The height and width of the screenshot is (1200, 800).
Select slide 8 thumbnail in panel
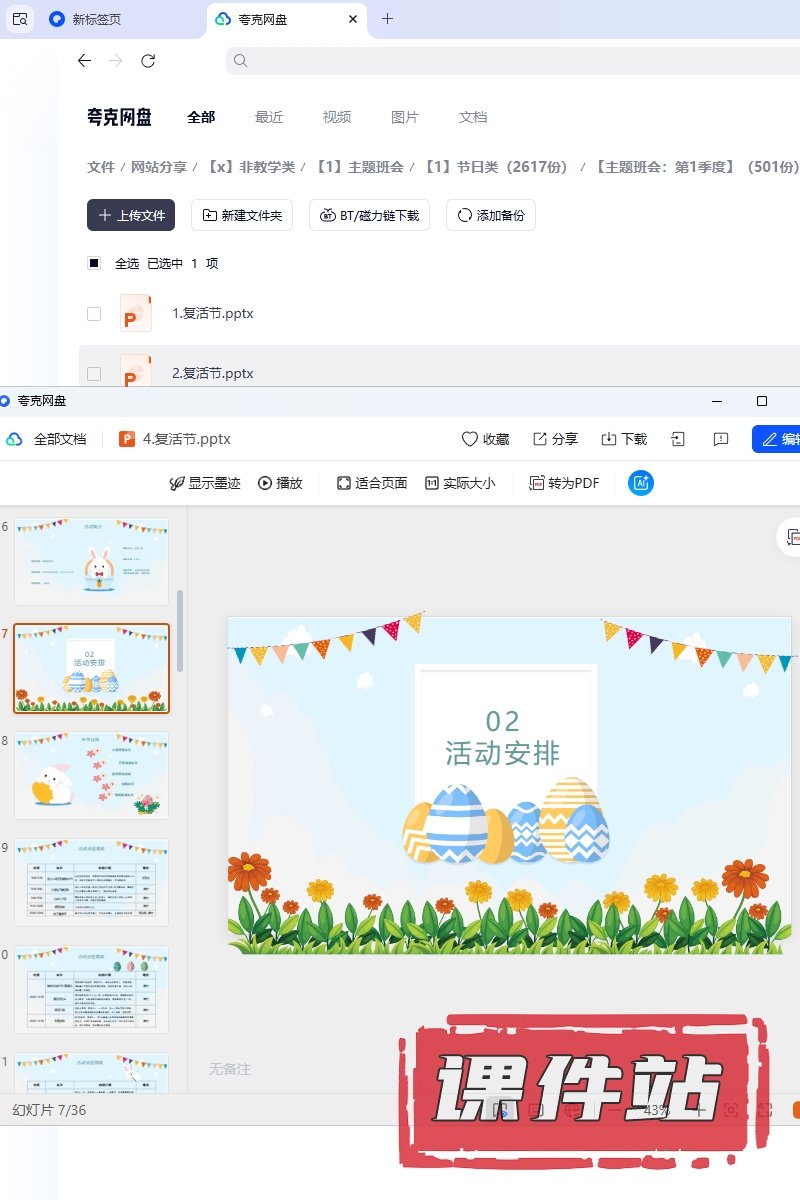(x=91, y=775)
